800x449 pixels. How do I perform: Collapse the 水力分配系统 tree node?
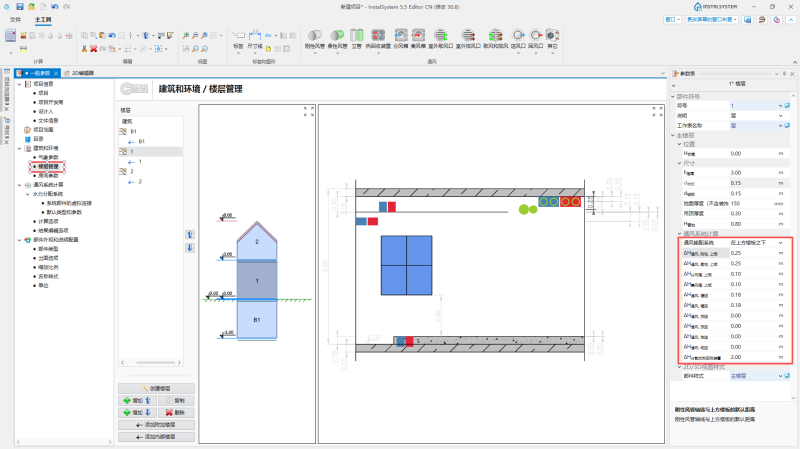pos(28,194)
